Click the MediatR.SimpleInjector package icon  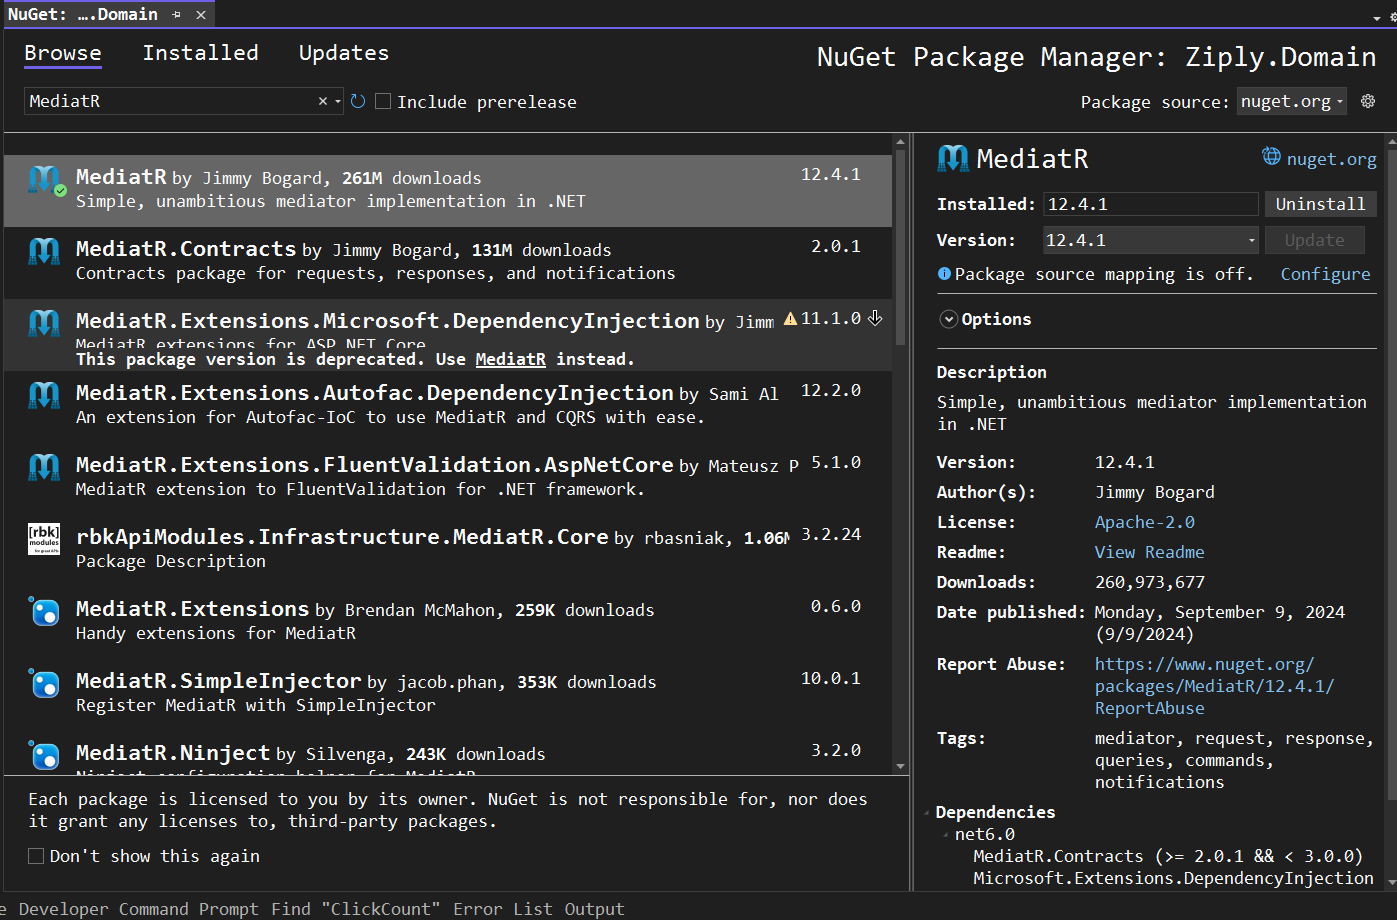[44, 683]
